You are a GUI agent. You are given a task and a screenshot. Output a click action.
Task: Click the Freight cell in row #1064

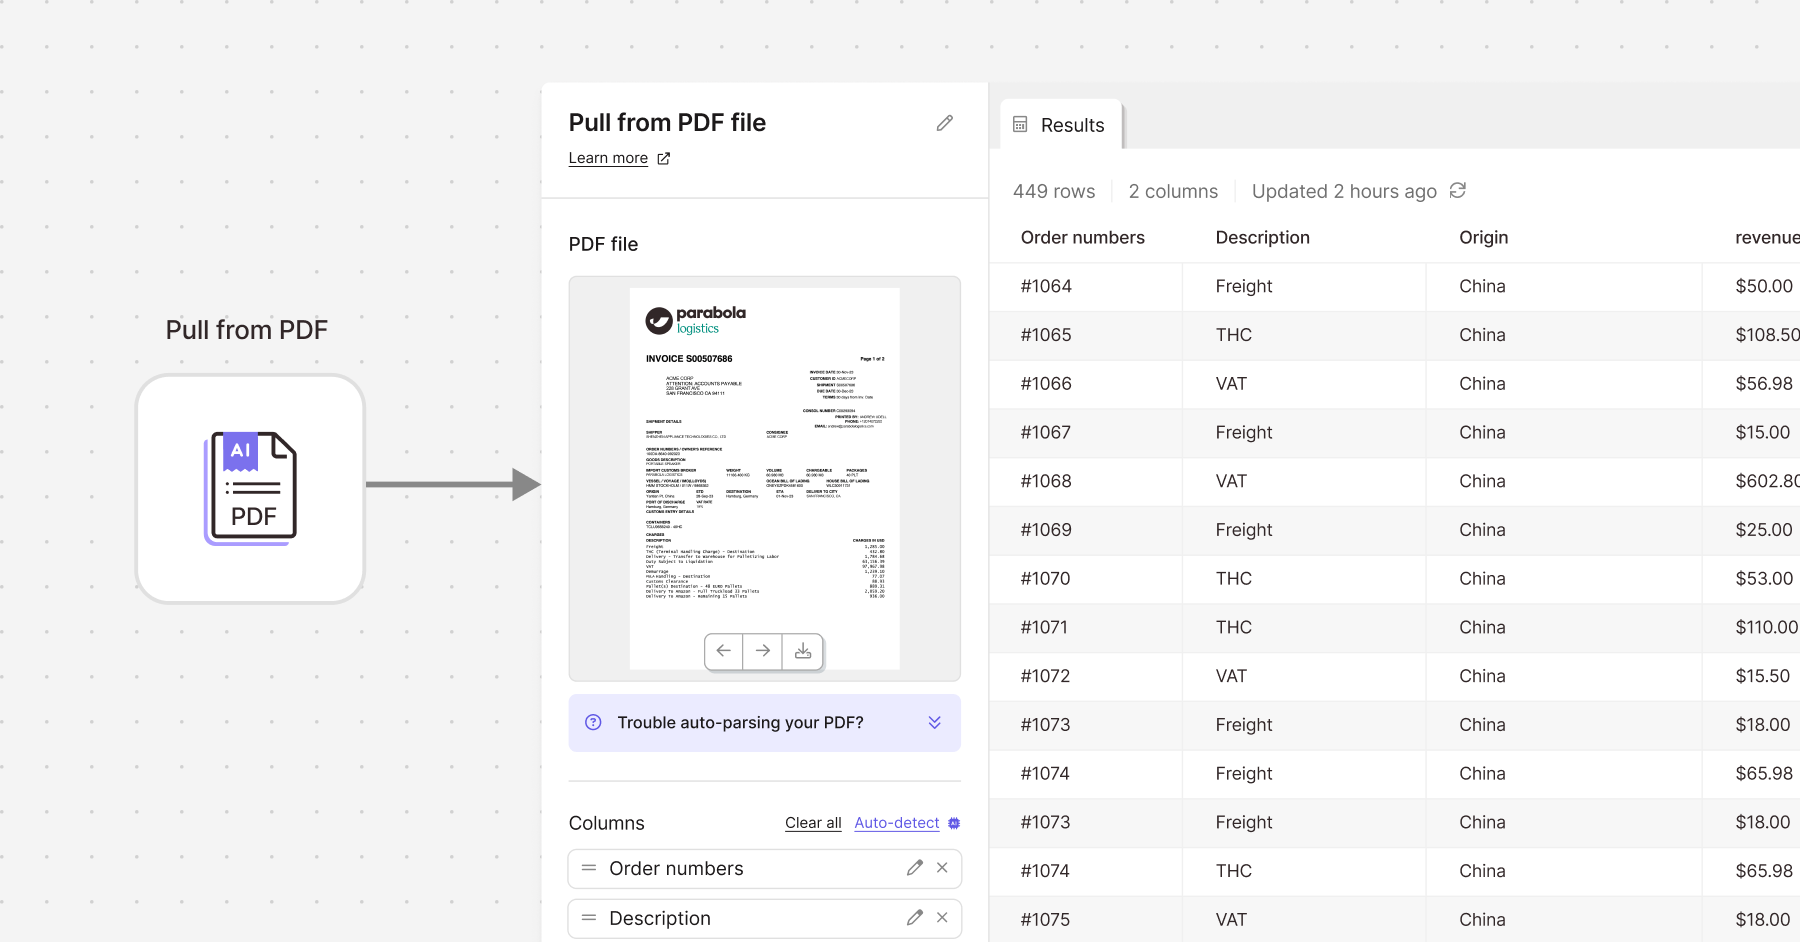1304,287
